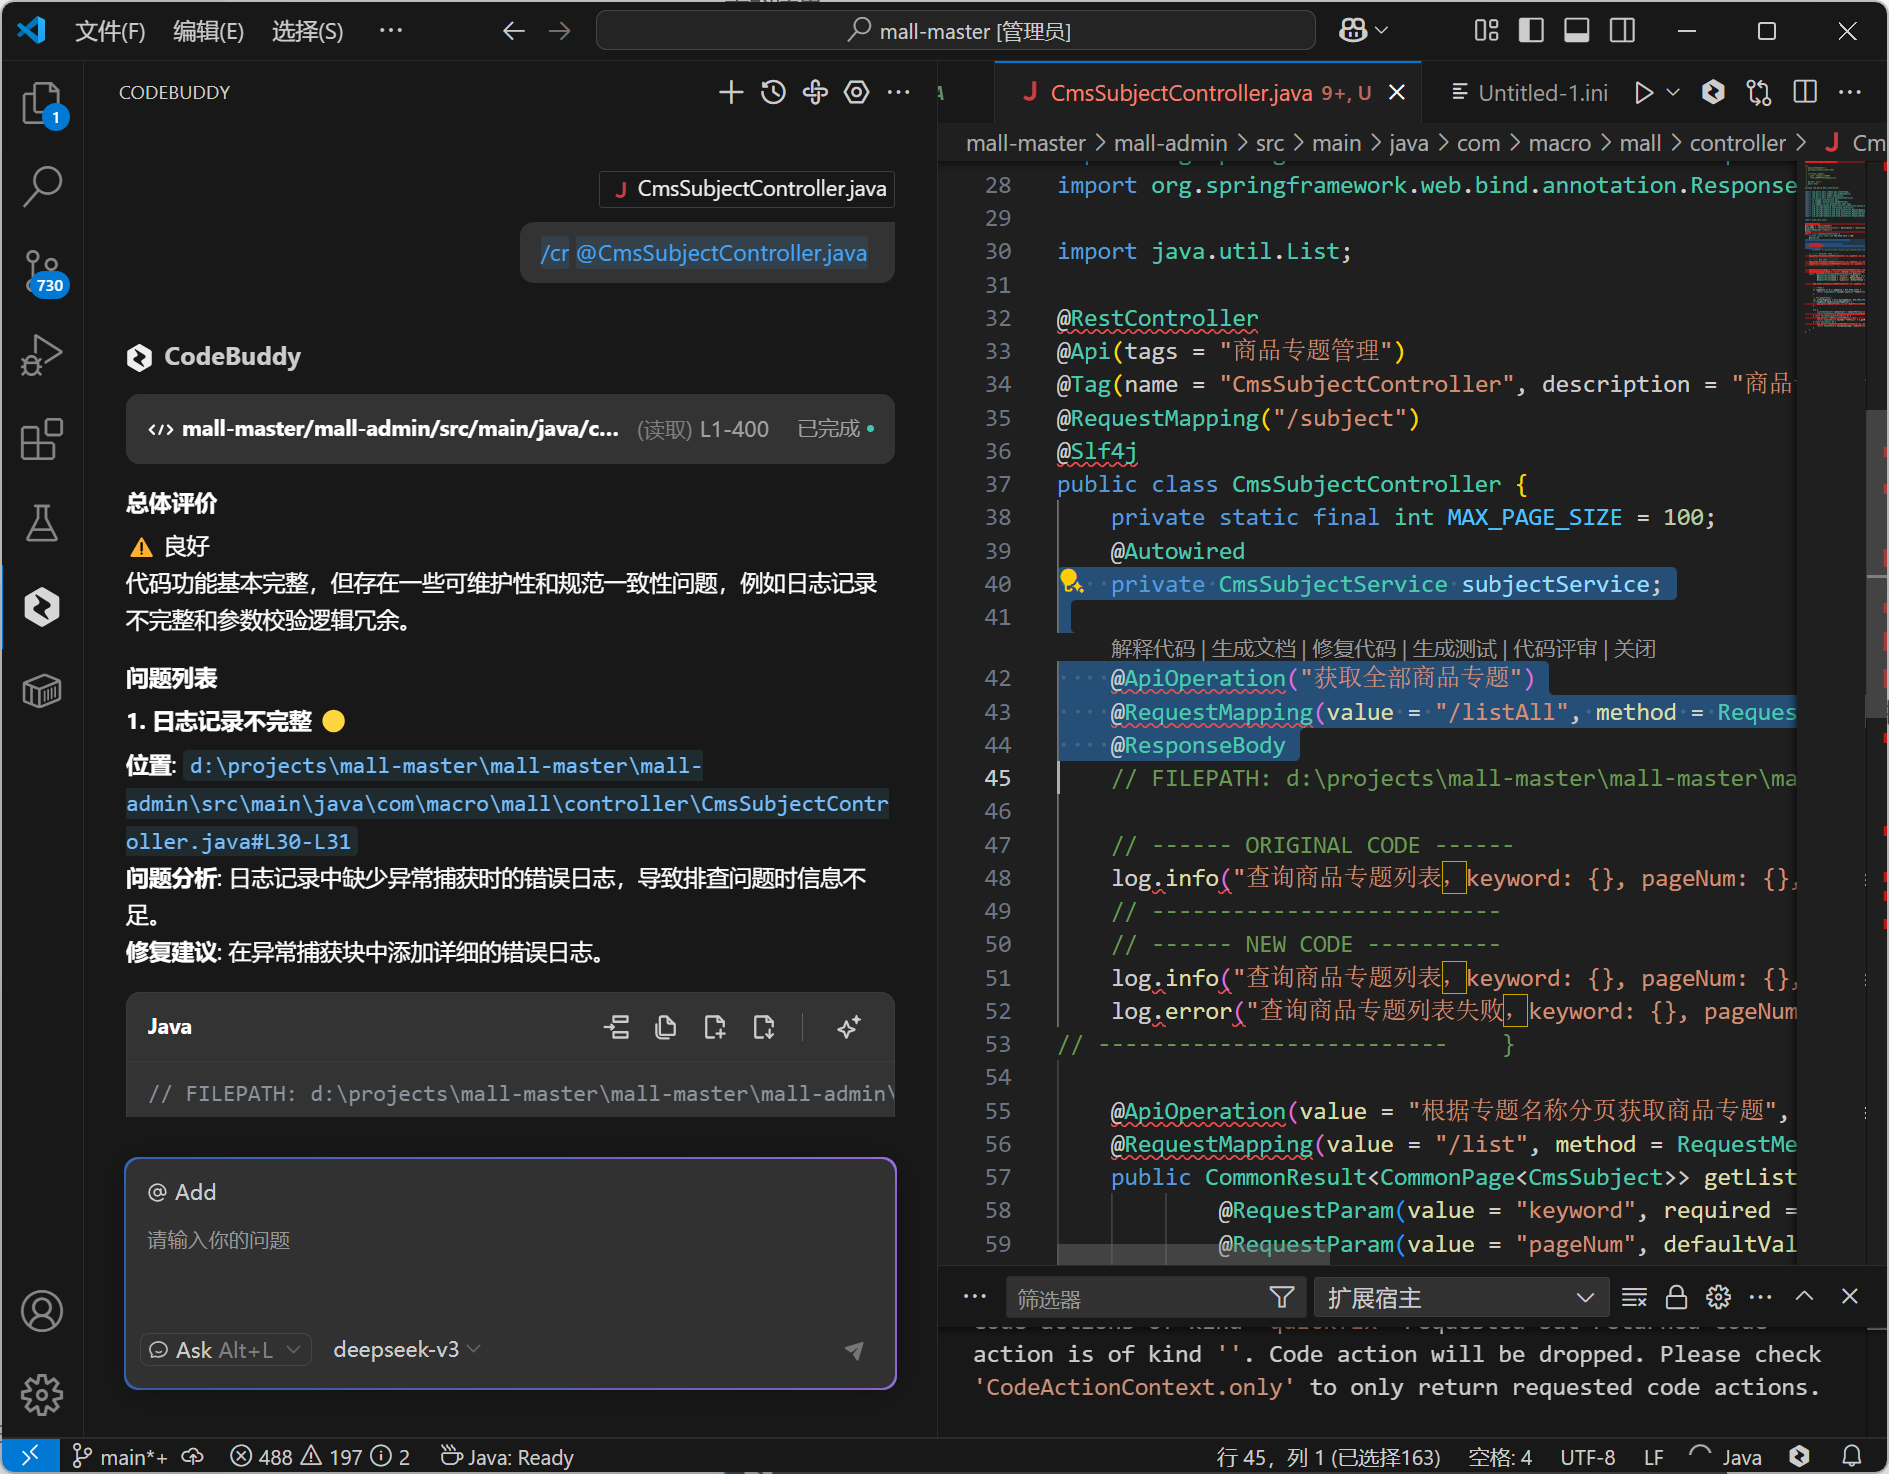Click the lightbulb code action on line 40

click(x=1070, y=581)
